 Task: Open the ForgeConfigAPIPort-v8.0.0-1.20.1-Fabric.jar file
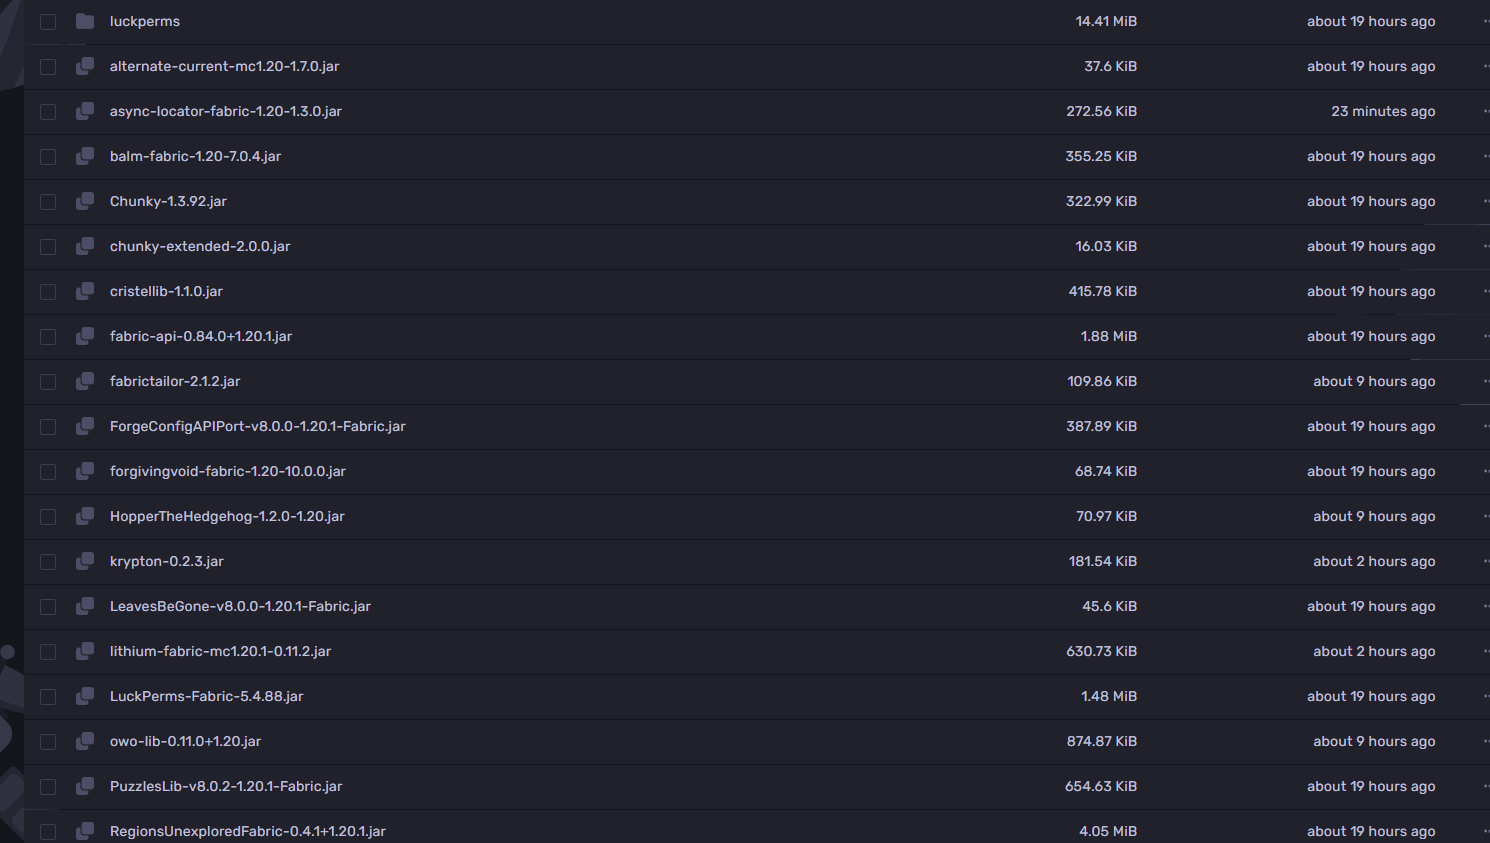(x=257, y=426)
